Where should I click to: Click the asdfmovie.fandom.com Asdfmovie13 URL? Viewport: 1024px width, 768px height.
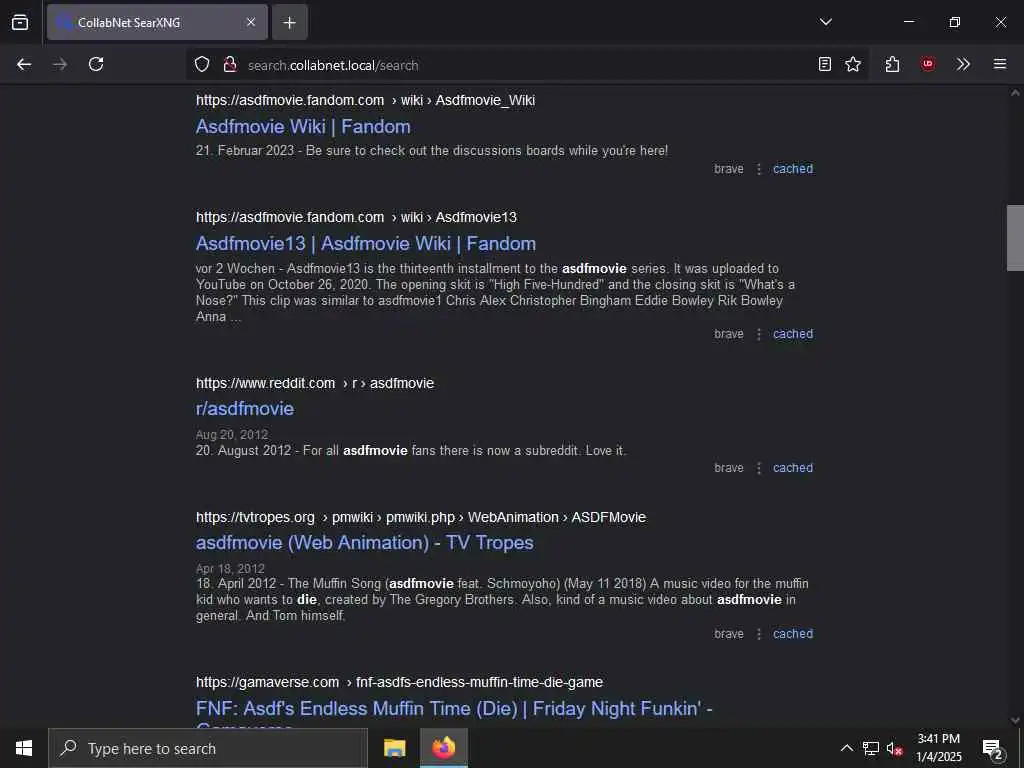click(x=356, y=217)
